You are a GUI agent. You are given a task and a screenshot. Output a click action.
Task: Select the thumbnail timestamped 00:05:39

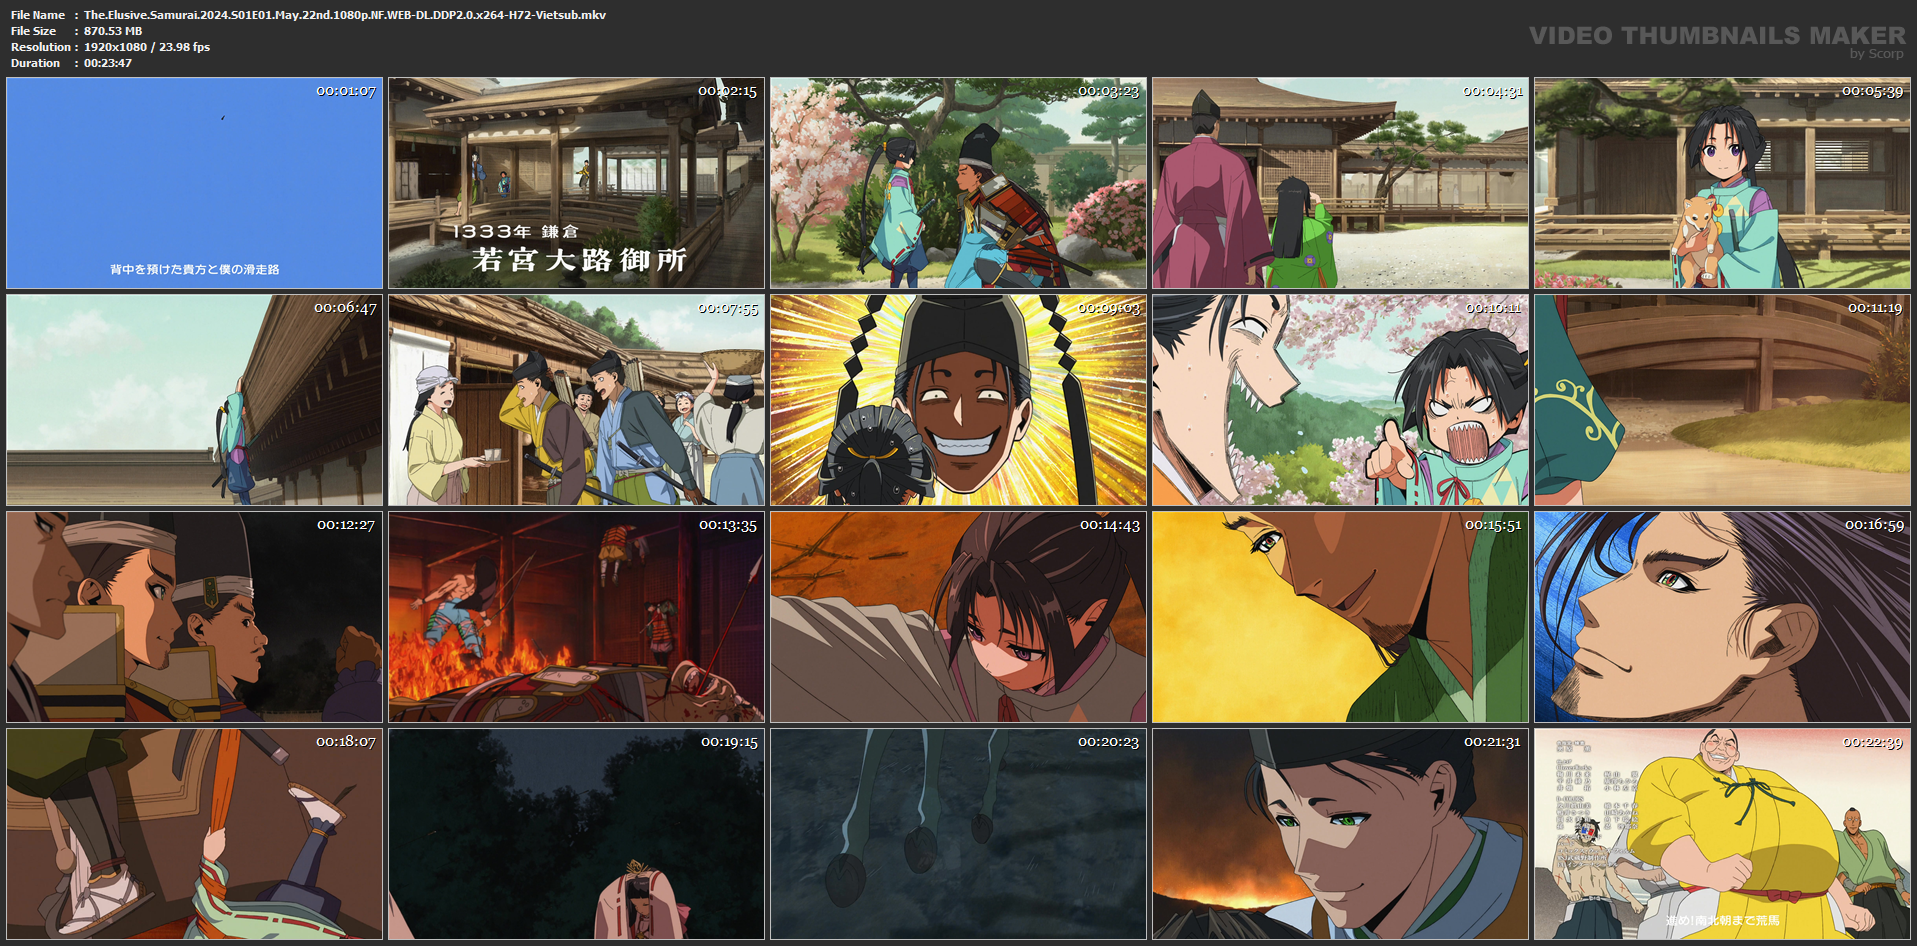[x=1723, y=184]
